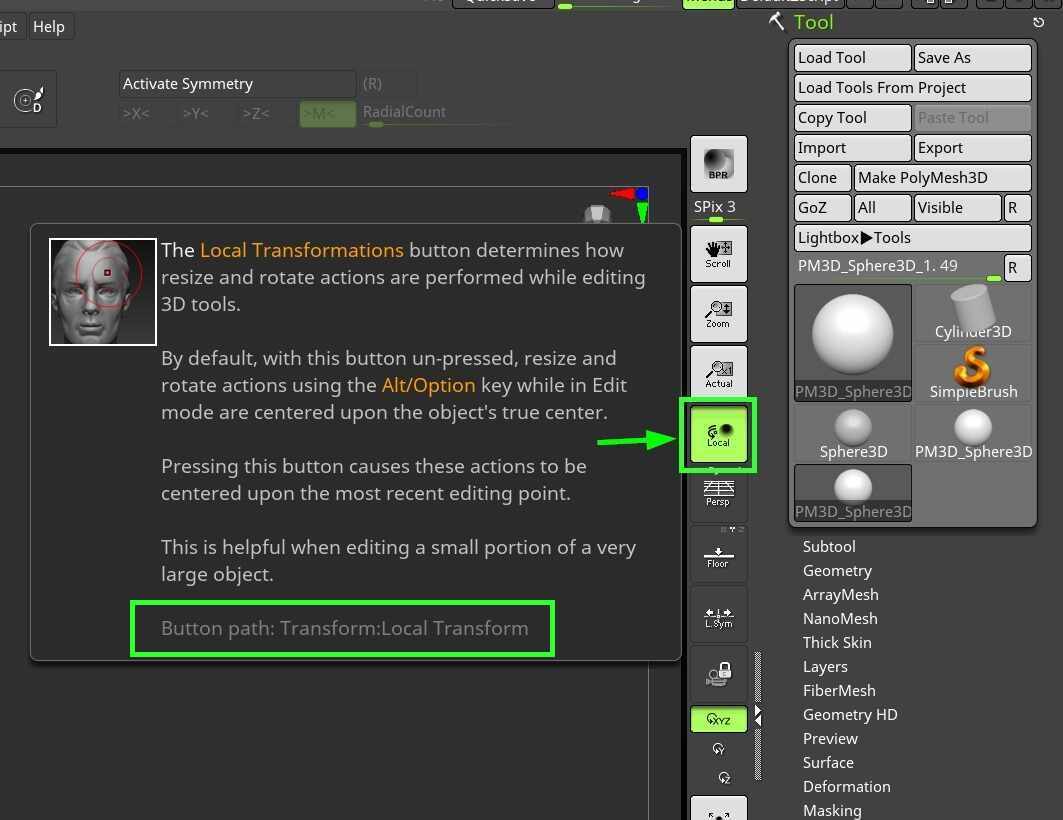Image resolution: width=1063 pixels, height=820 pixels.
Task: Click the Actual size icon
Action: (x=718, y=374)
